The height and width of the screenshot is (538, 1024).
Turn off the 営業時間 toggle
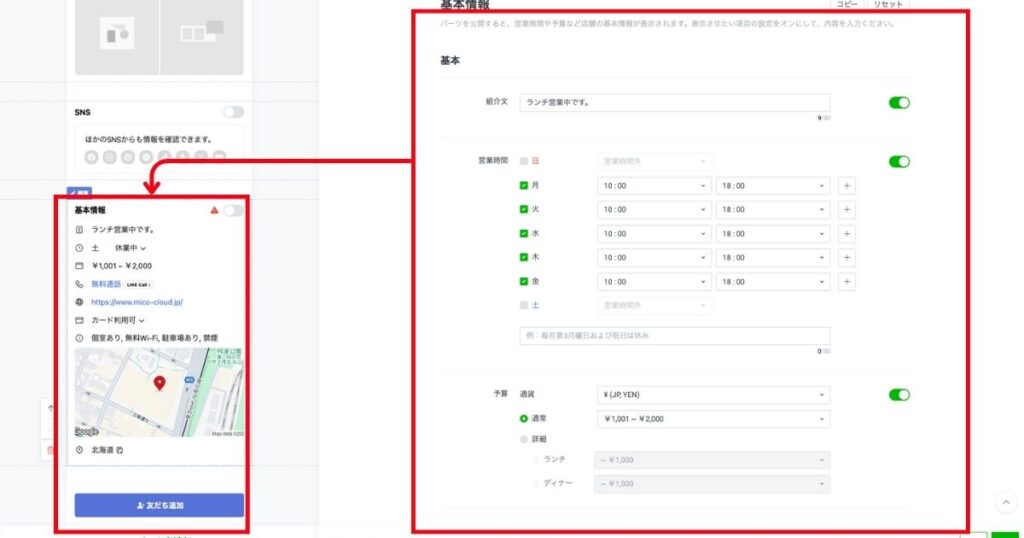pyautogui.click(x=899, y=161)
